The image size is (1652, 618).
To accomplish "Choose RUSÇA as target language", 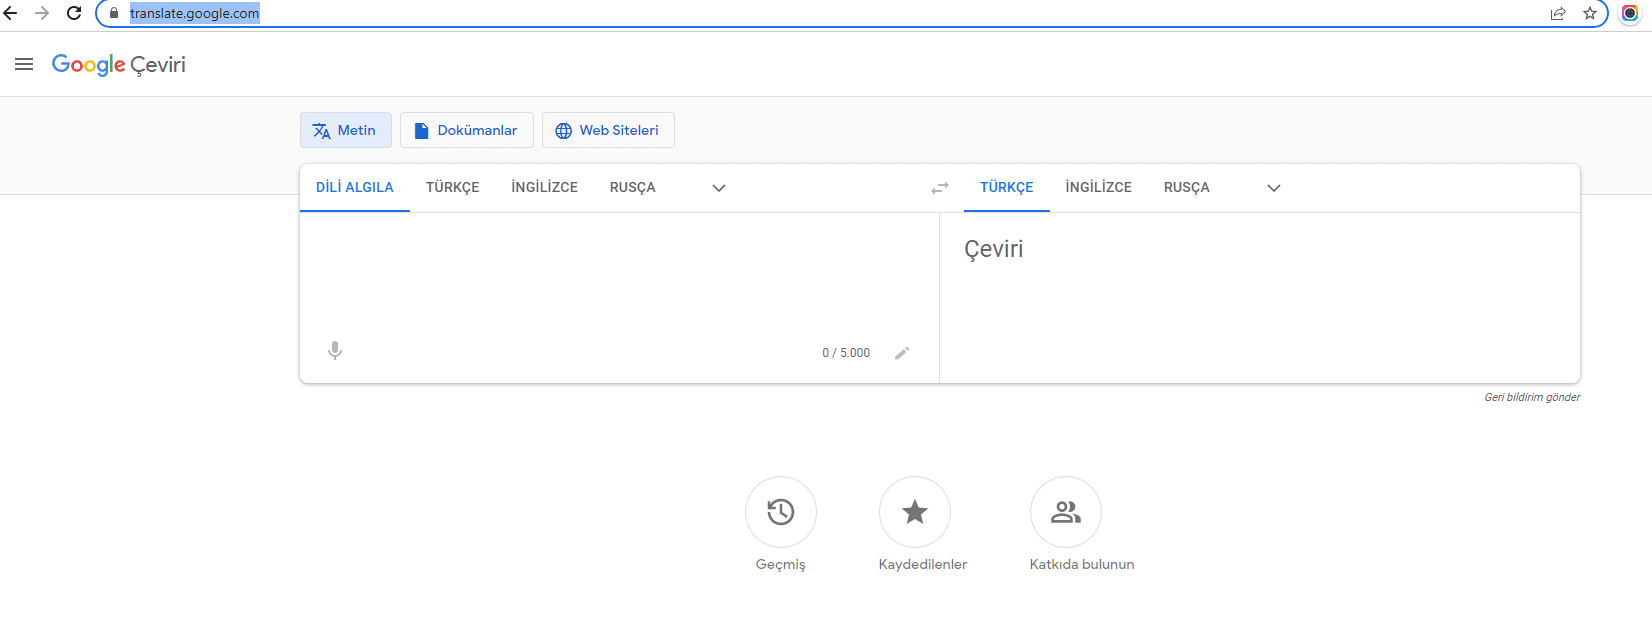I will (1186, 187).
